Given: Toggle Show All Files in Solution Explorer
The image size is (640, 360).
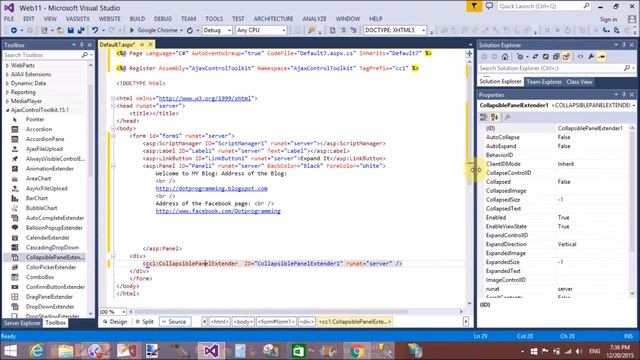Looking at the screenshot, I should (566, 57).
